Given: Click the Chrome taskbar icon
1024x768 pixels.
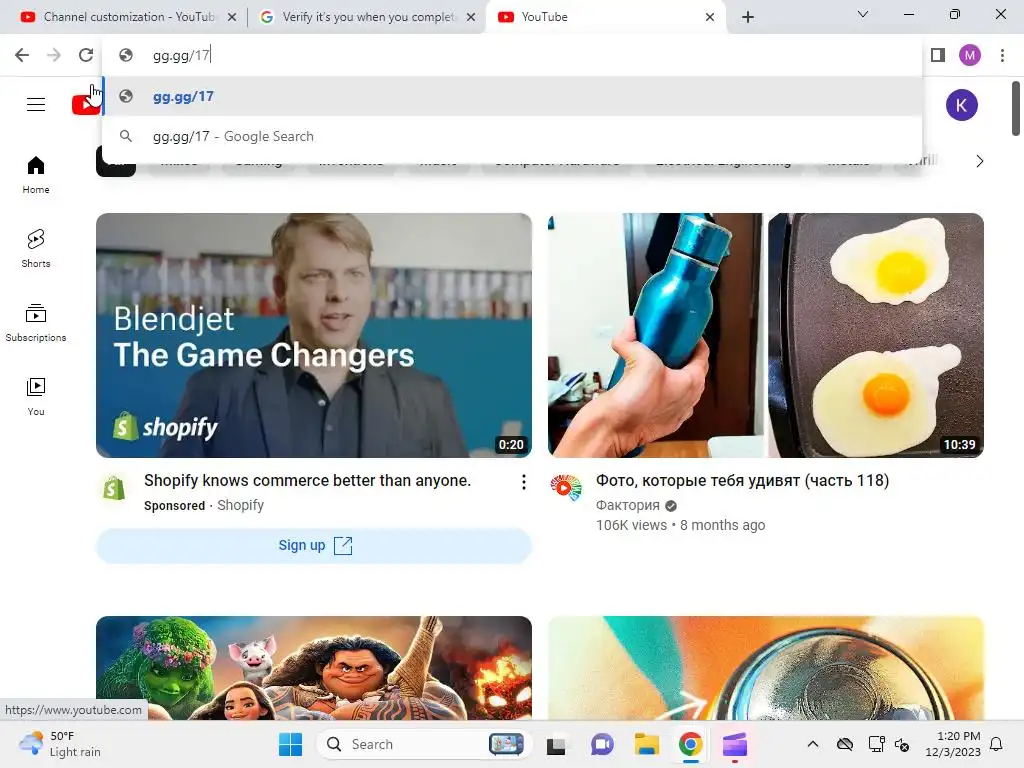Looking at the screenshot, I should (x=690, y=744).
